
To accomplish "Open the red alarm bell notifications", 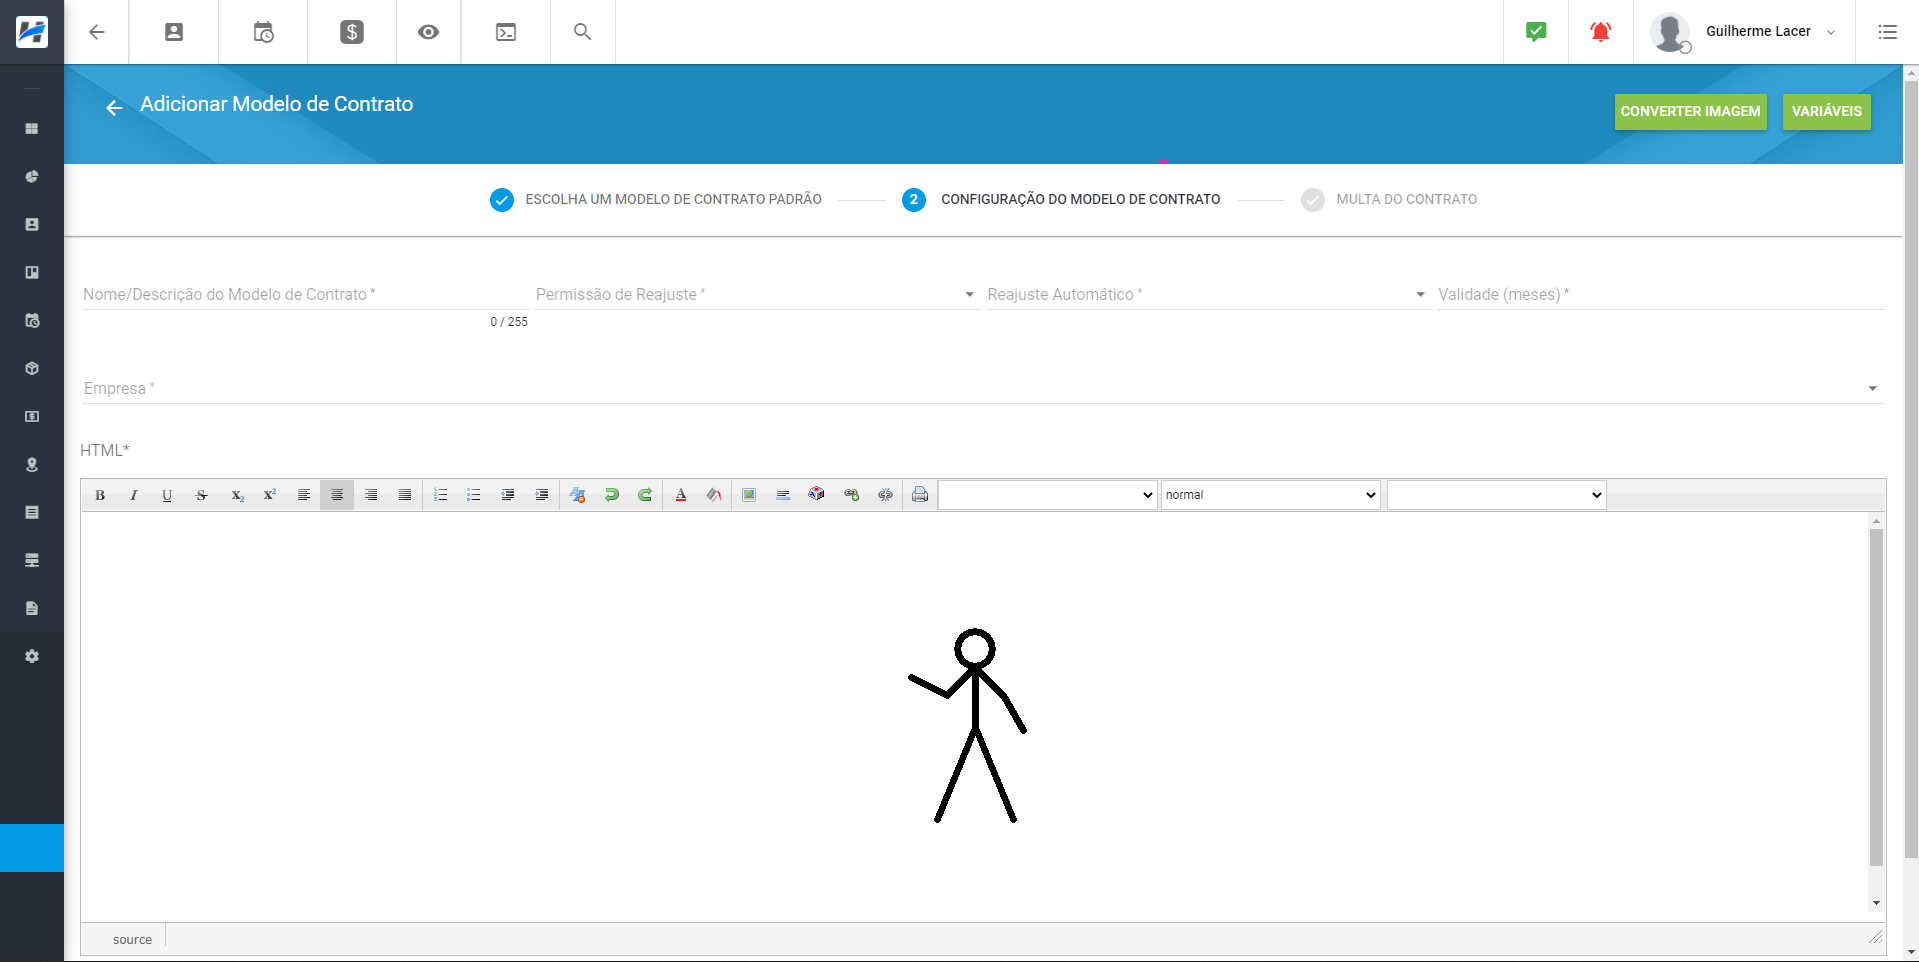I will click(x=1601, y=32).
